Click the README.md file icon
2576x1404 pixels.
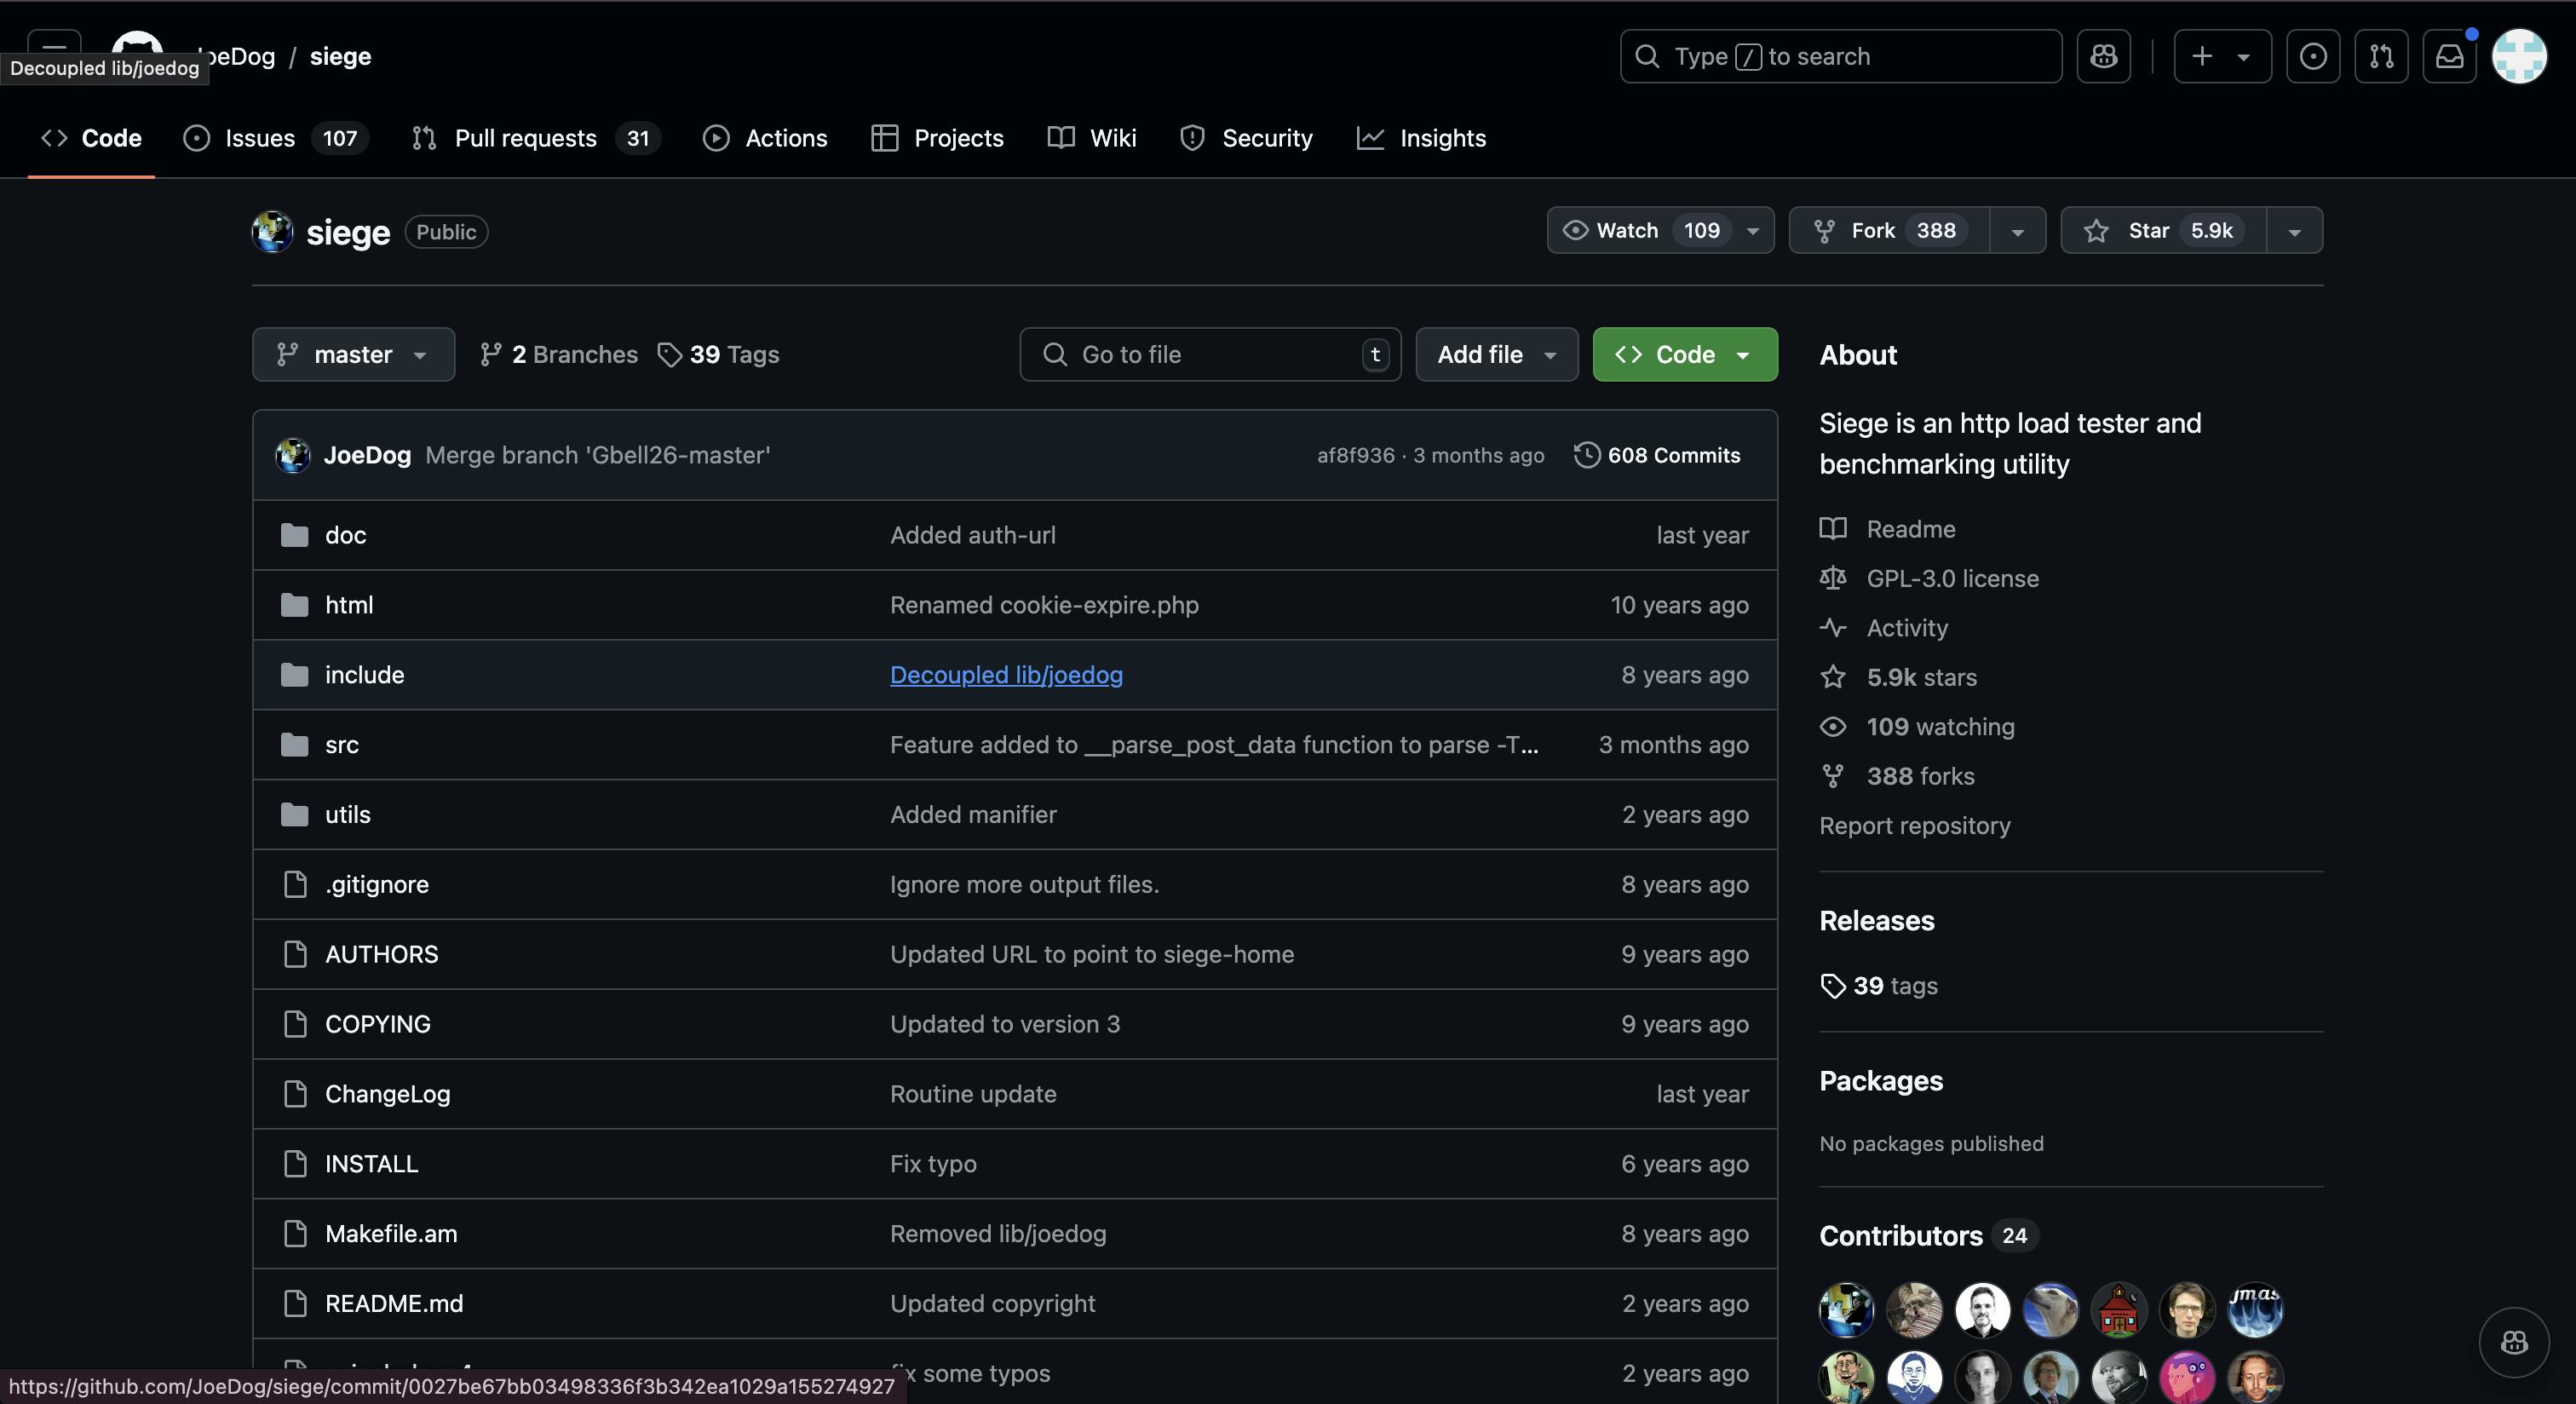click(x=295, y=1303)
